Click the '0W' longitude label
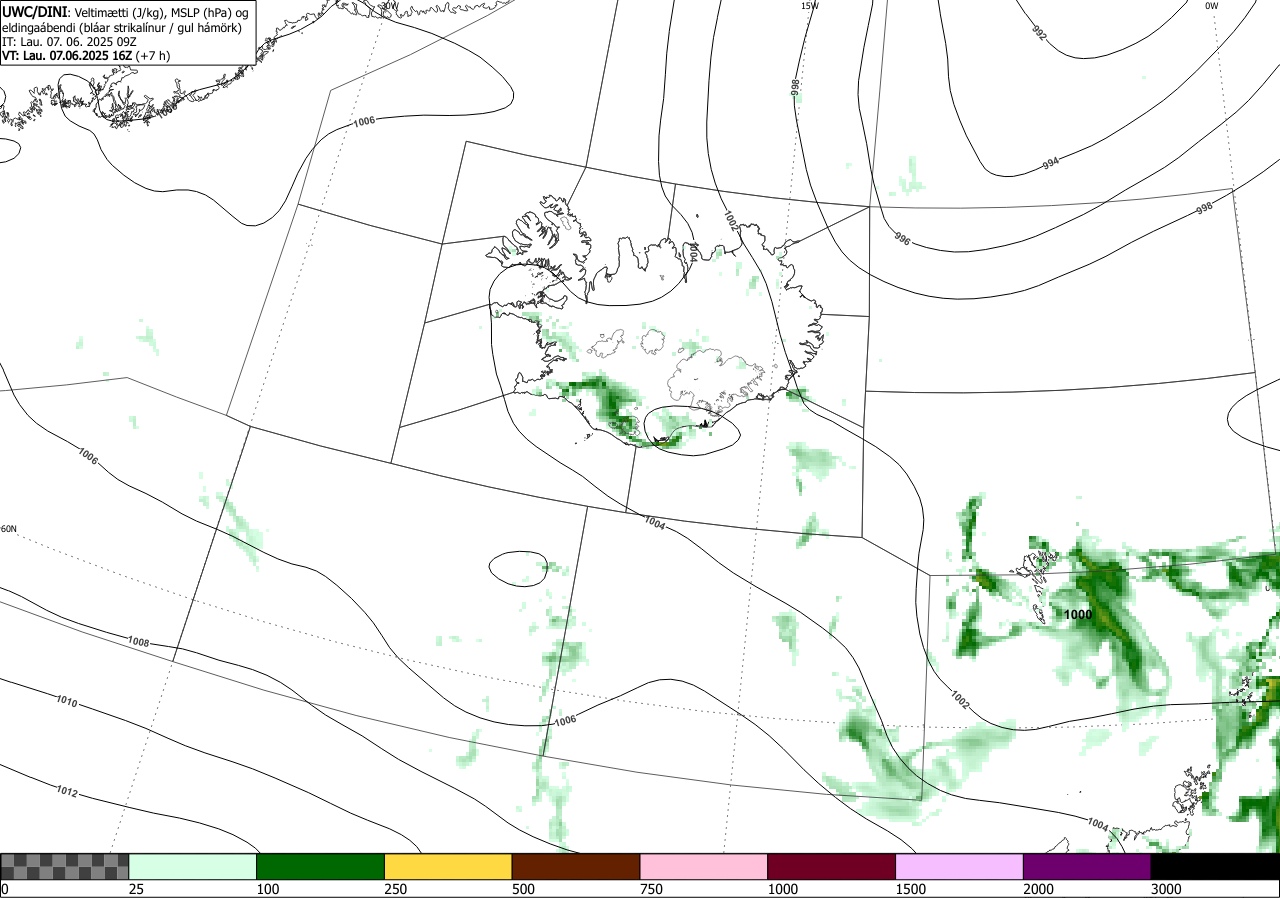Screen dimensions: 1280x898 [1212, 5]
